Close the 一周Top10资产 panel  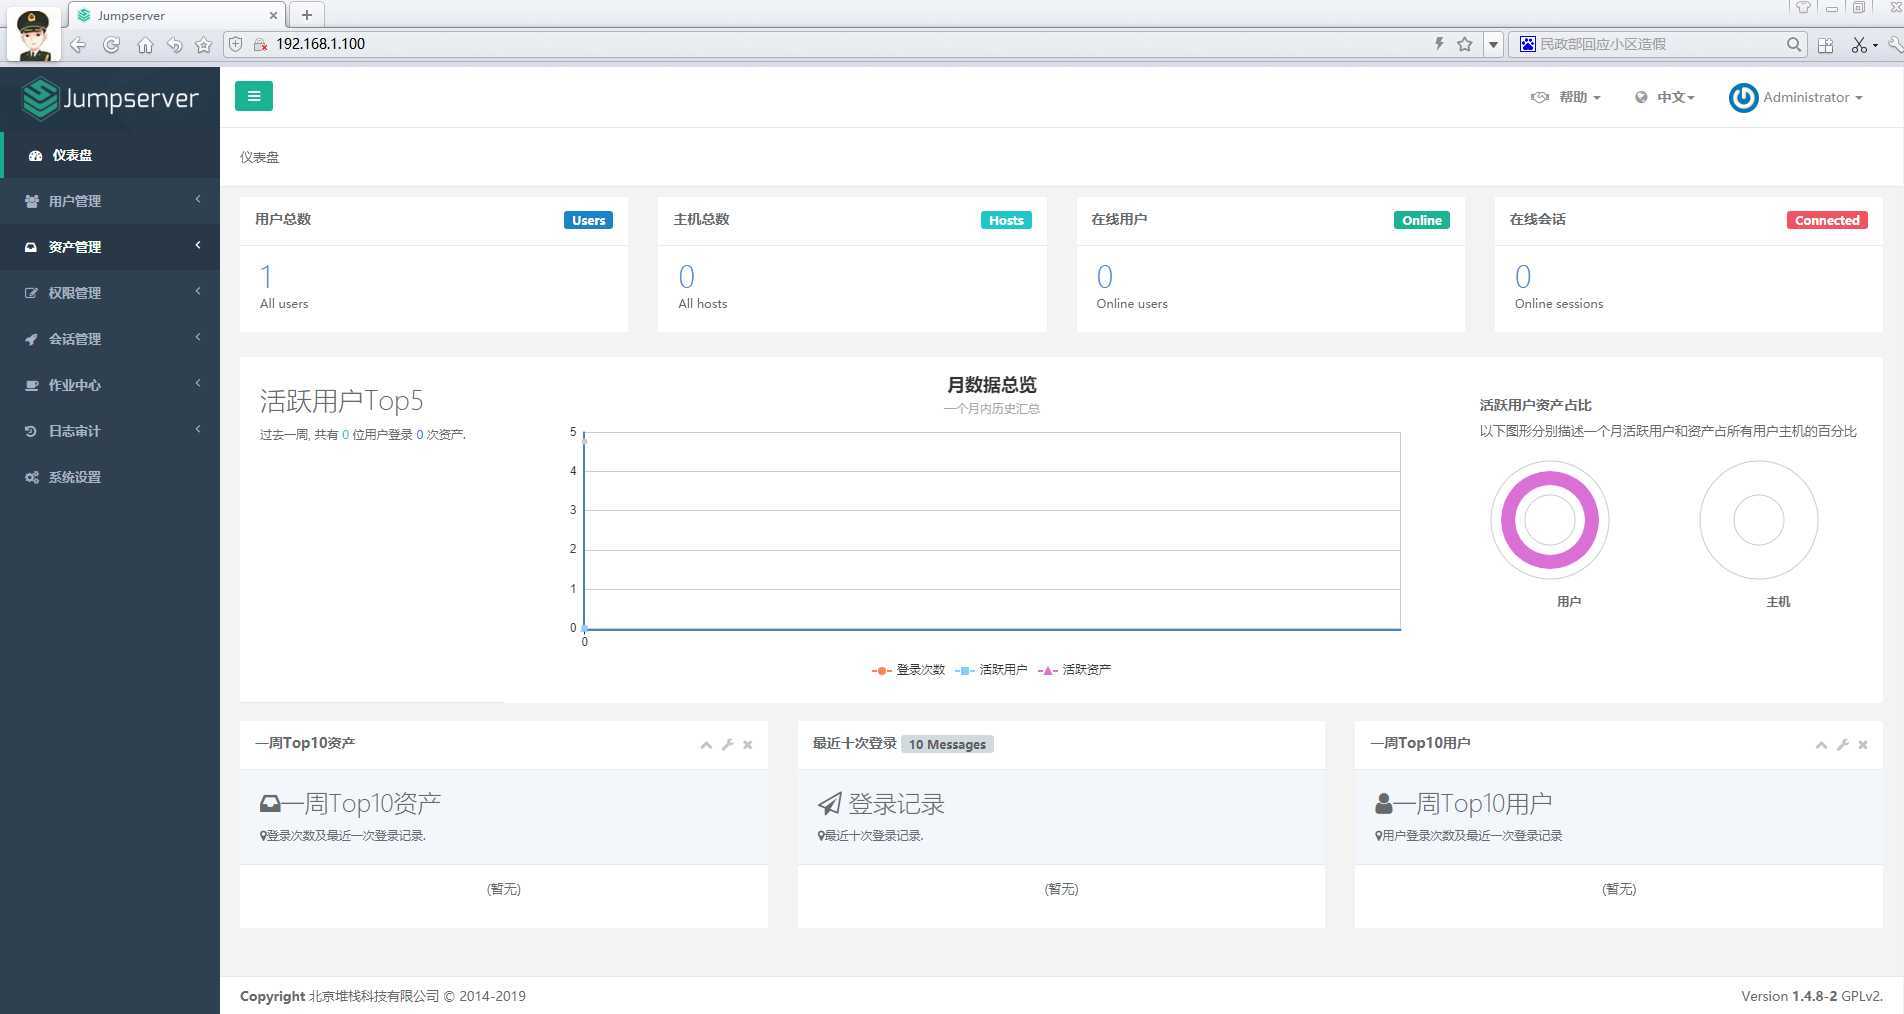(748, 745)
